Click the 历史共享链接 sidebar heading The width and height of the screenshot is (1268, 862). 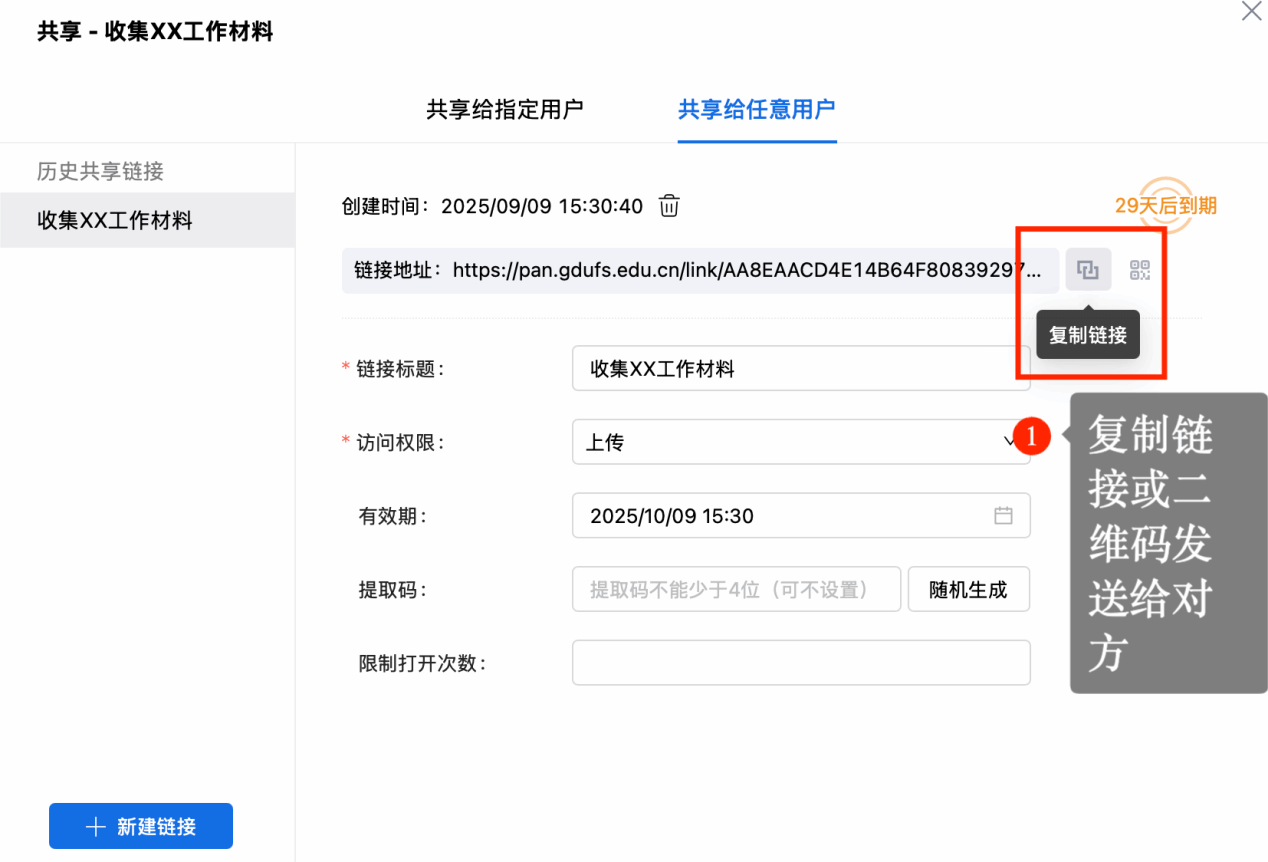(x=100, y=171)
